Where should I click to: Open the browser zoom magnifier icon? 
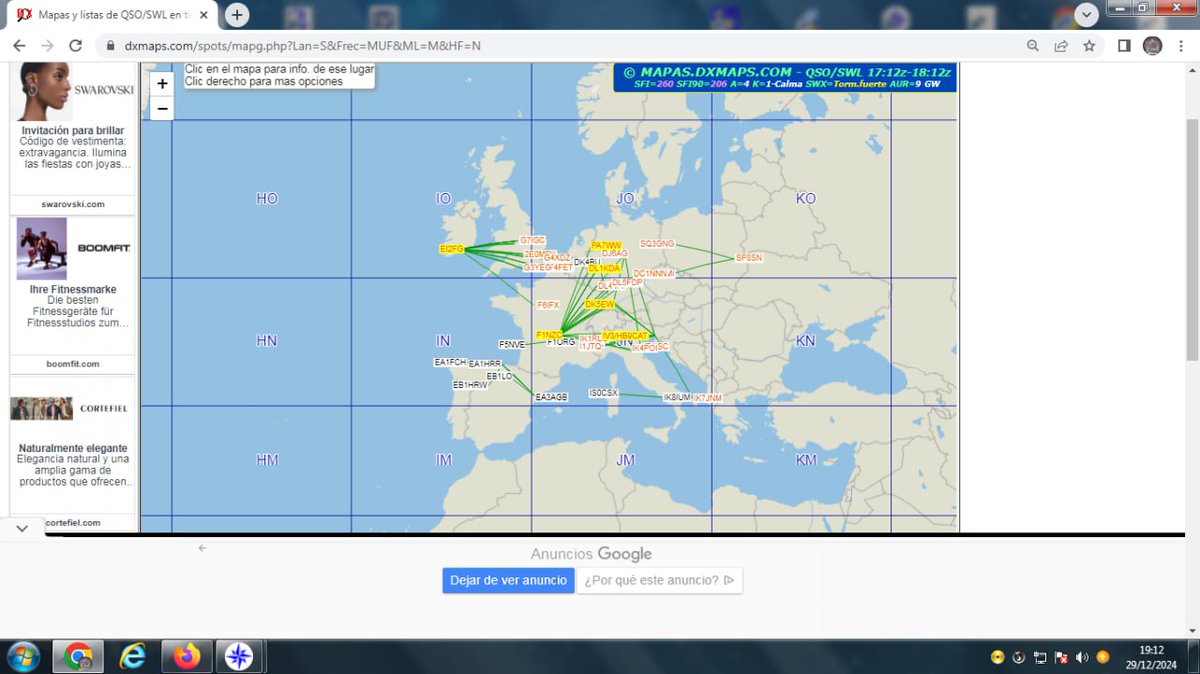(x=1033, y=46)
